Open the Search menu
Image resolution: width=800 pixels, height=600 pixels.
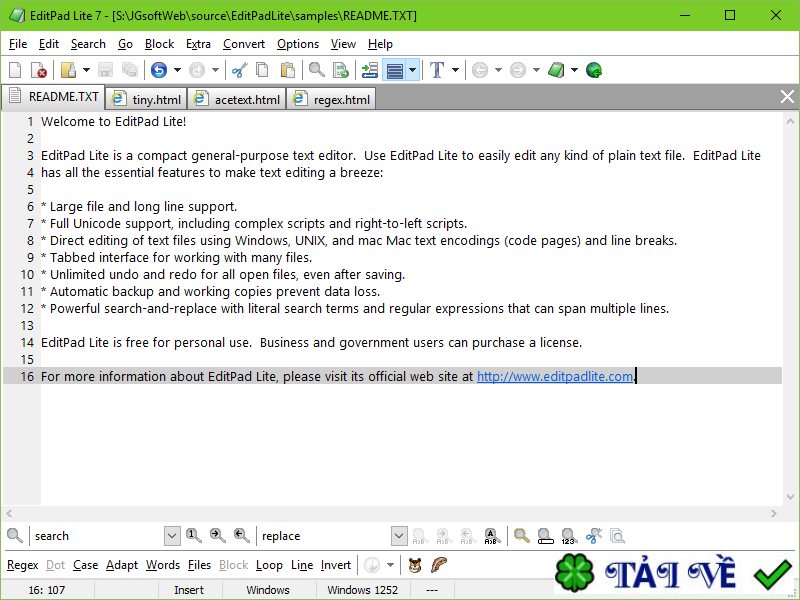[x=88, y=44]
